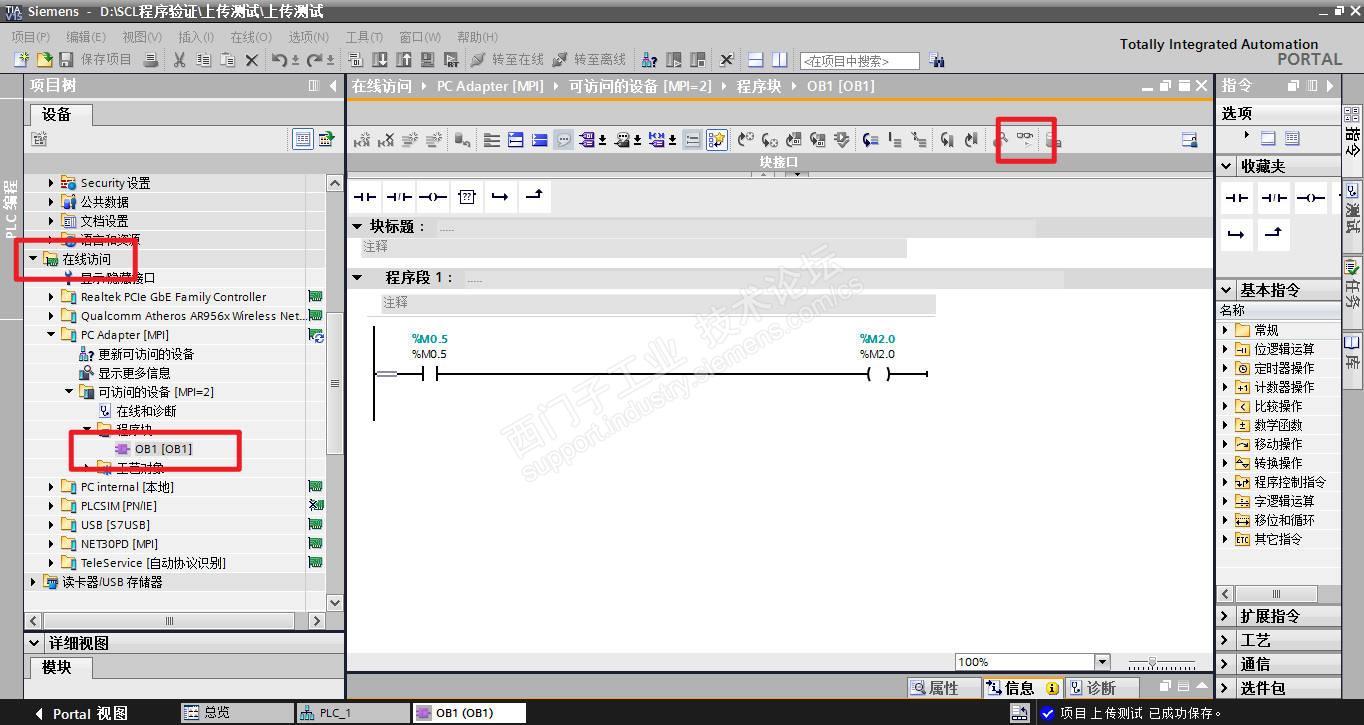Open an existing project from the toolbar
This screenshot has height=725, width=1364.
point(44,60)
